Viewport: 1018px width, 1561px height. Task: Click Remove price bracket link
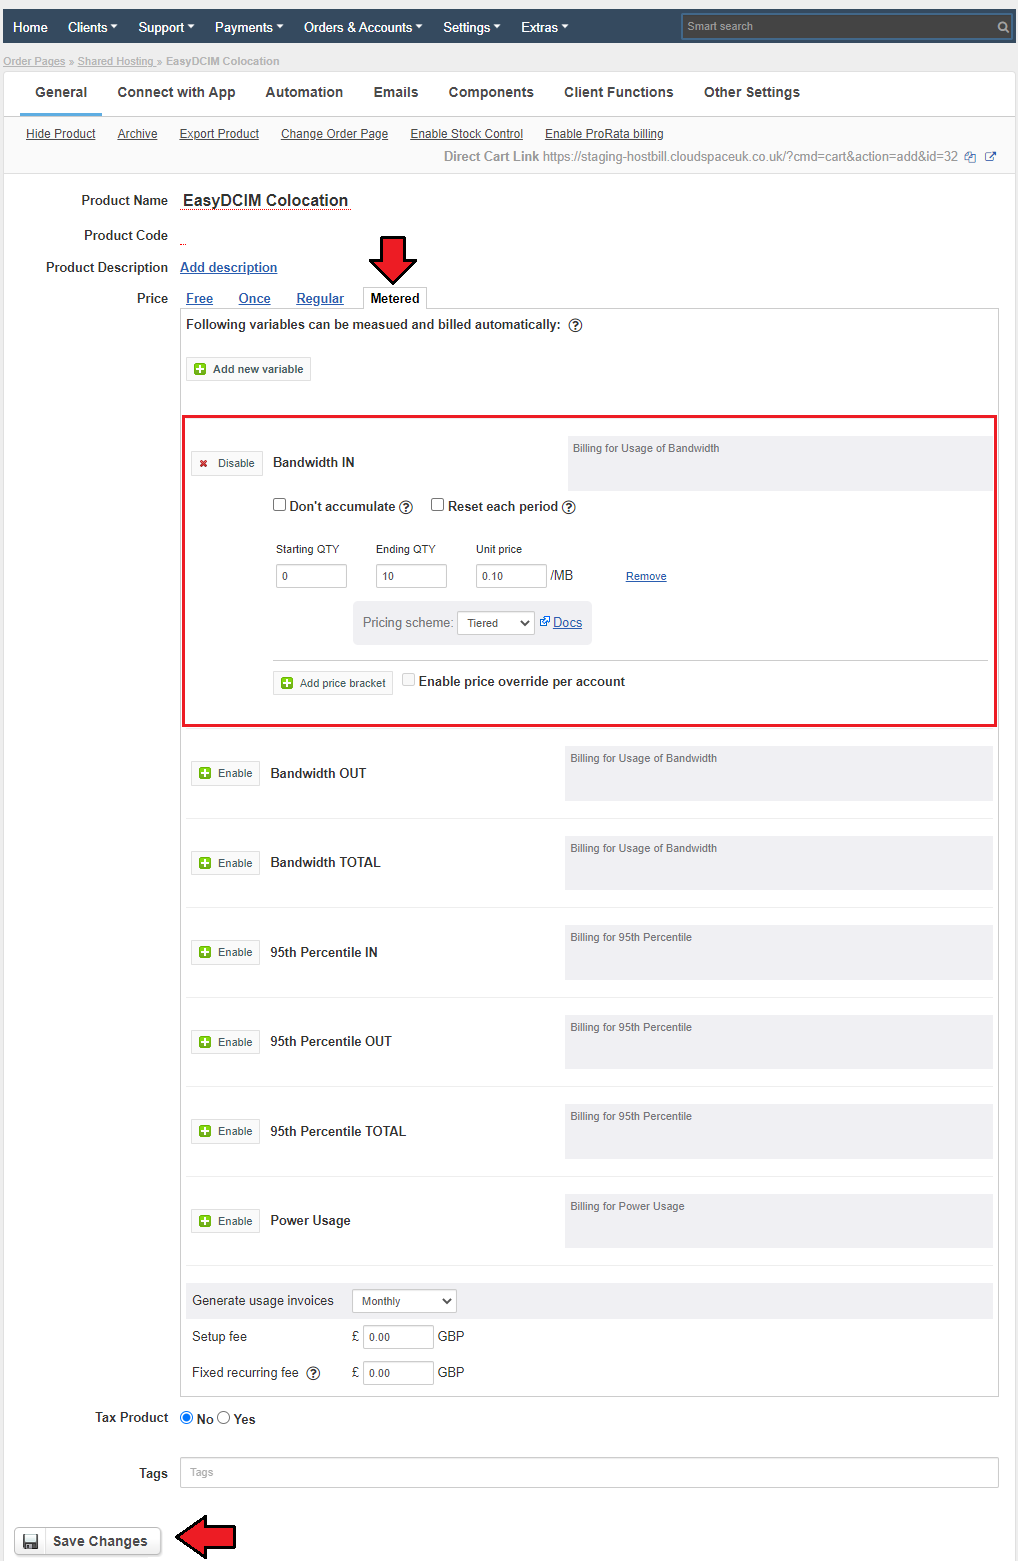click(x=646, y=576)
